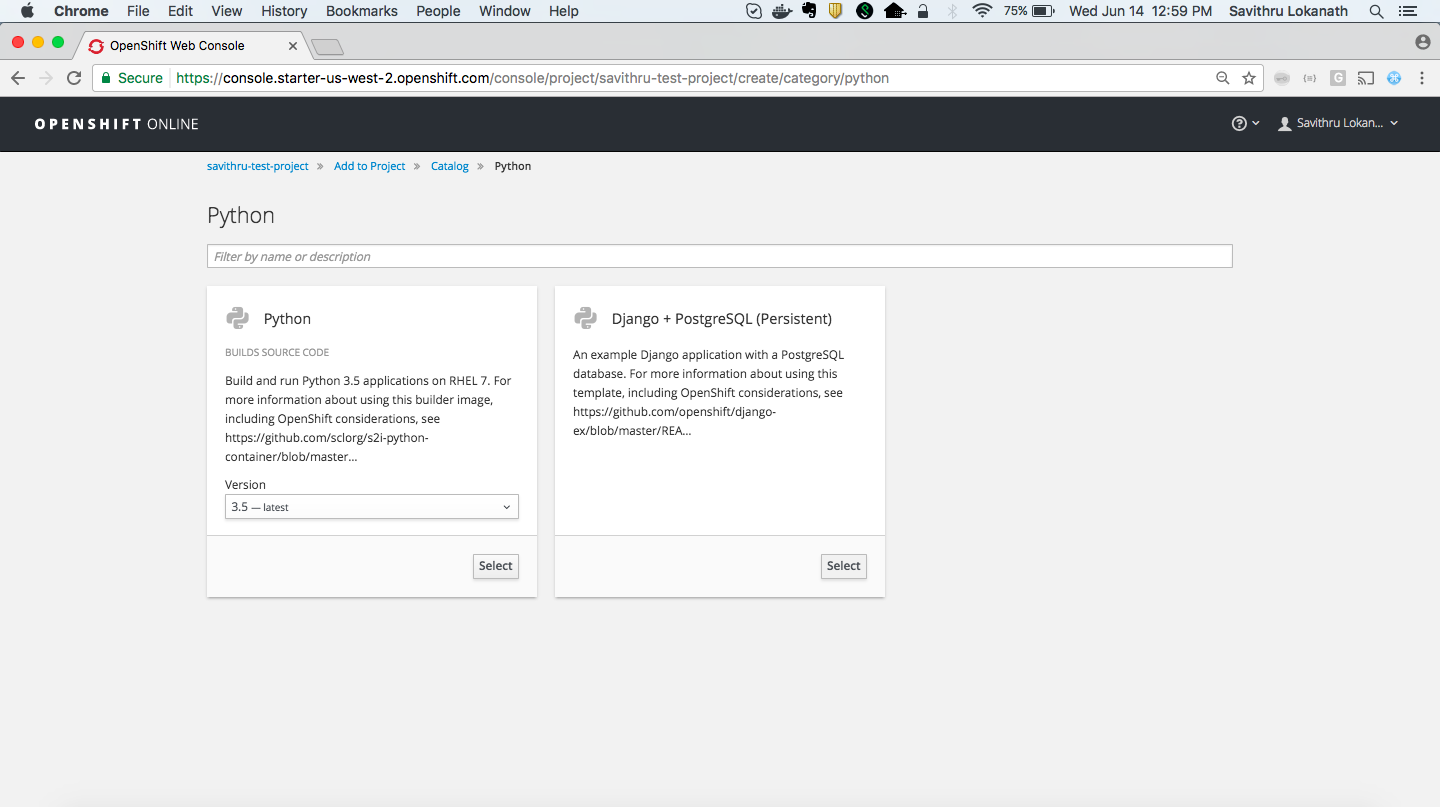Open the People menu
Image resolution: width=1440 pixels, height=807 pixels.
438,11
